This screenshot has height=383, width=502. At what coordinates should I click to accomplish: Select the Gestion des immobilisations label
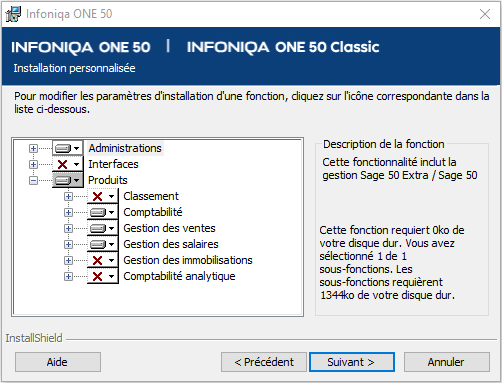click(188, 260)
